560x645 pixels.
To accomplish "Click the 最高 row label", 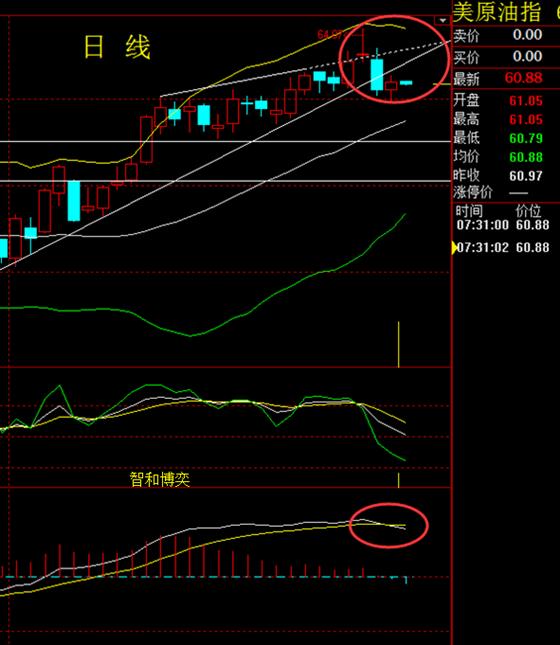I will [466, 119].
